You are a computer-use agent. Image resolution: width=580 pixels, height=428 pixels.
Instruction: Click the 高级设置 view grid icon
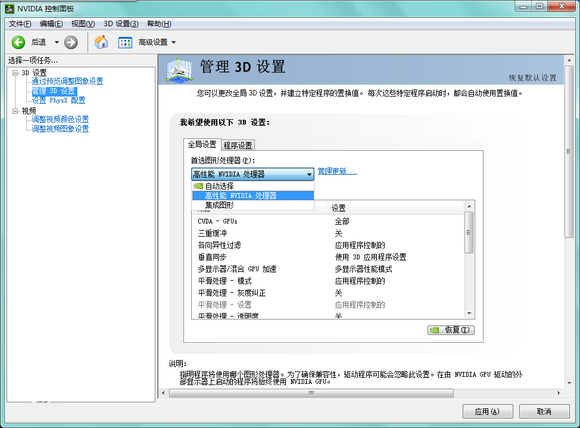click(x=125, y=43)
